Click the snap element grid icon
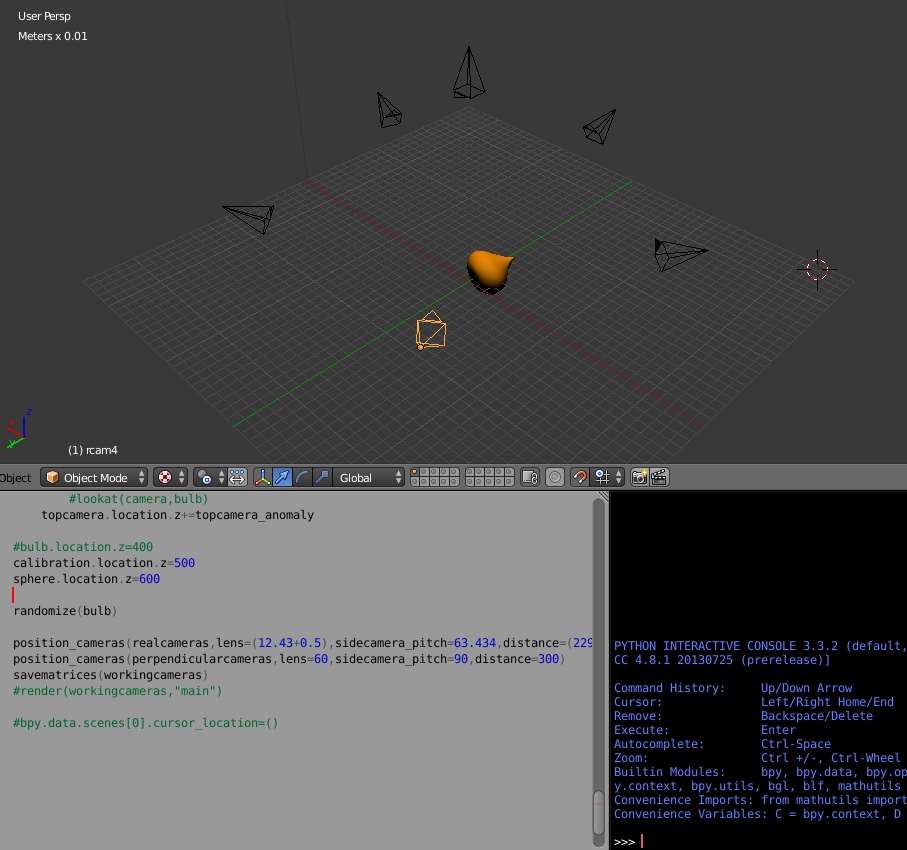 (x=603, y=477)
